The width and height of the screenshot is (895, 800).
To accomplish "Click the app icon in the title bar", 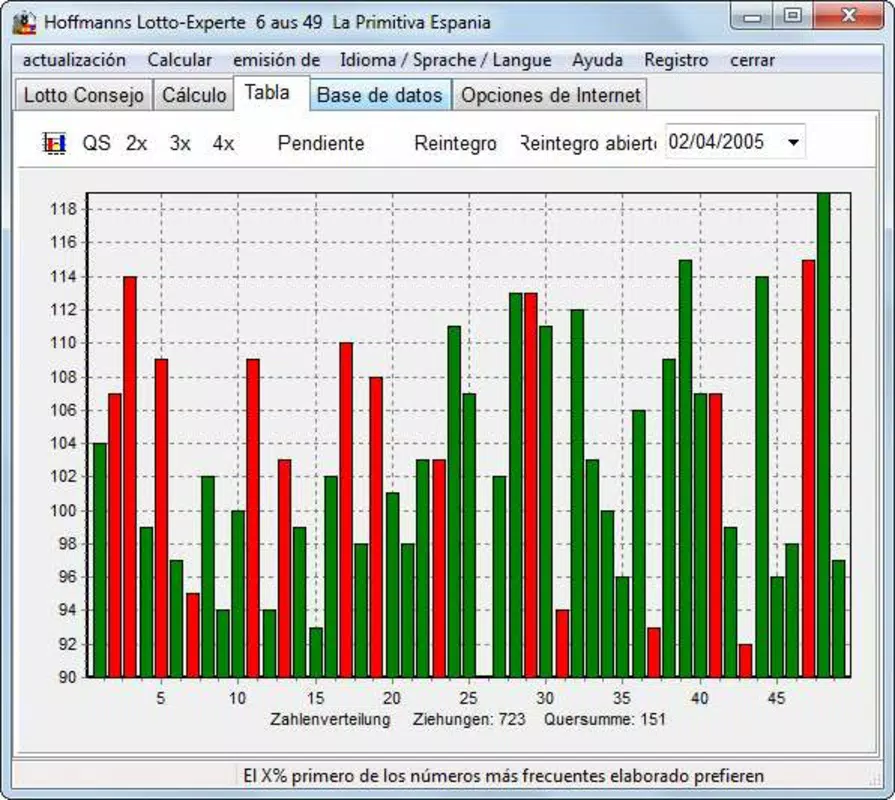I will coord(25,23).
